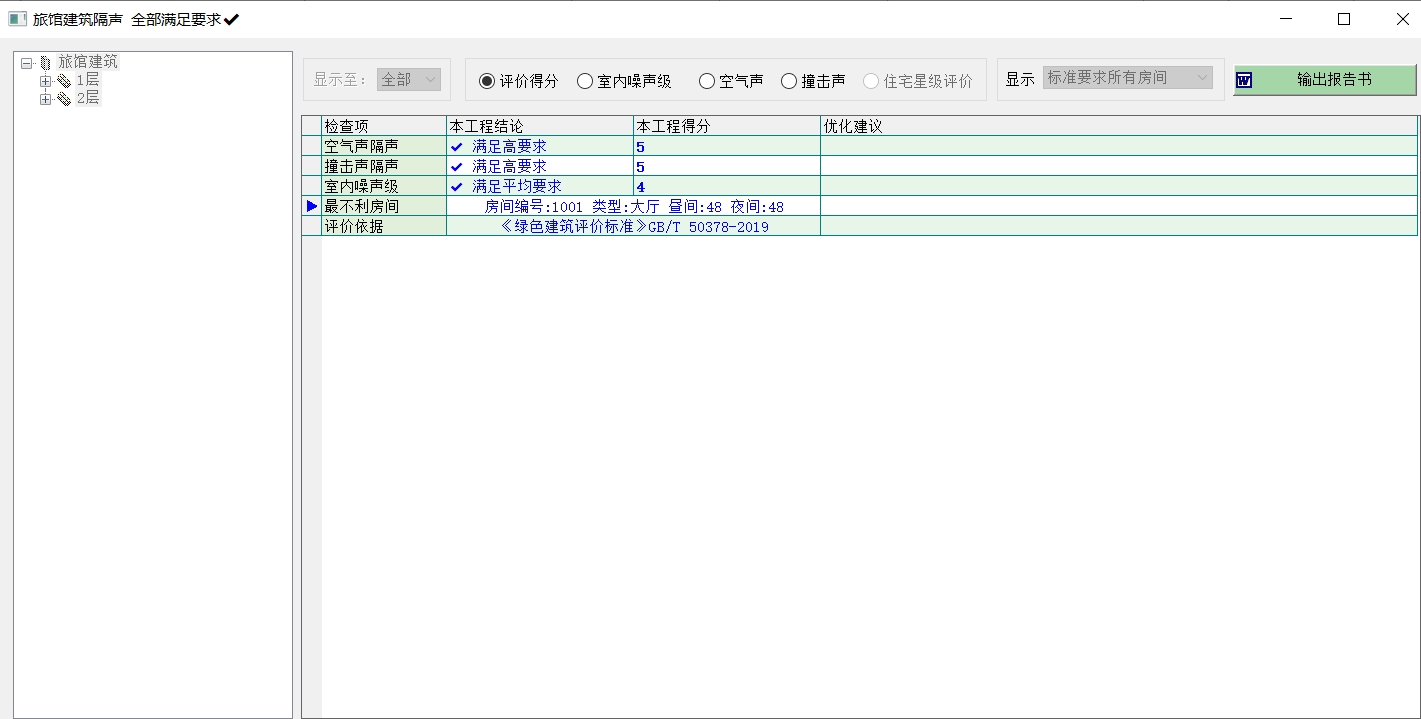Viewport: 1421px width, 719px height.
Task: Click the 输出报告书 button
Action: tap(1324, 80)
